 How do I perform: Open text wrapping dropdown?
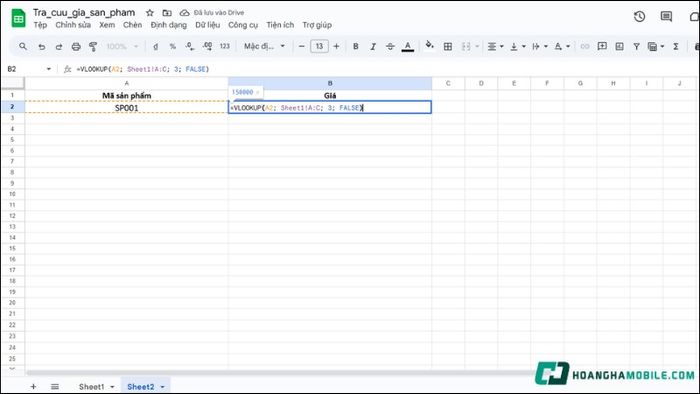pos(540,46)
